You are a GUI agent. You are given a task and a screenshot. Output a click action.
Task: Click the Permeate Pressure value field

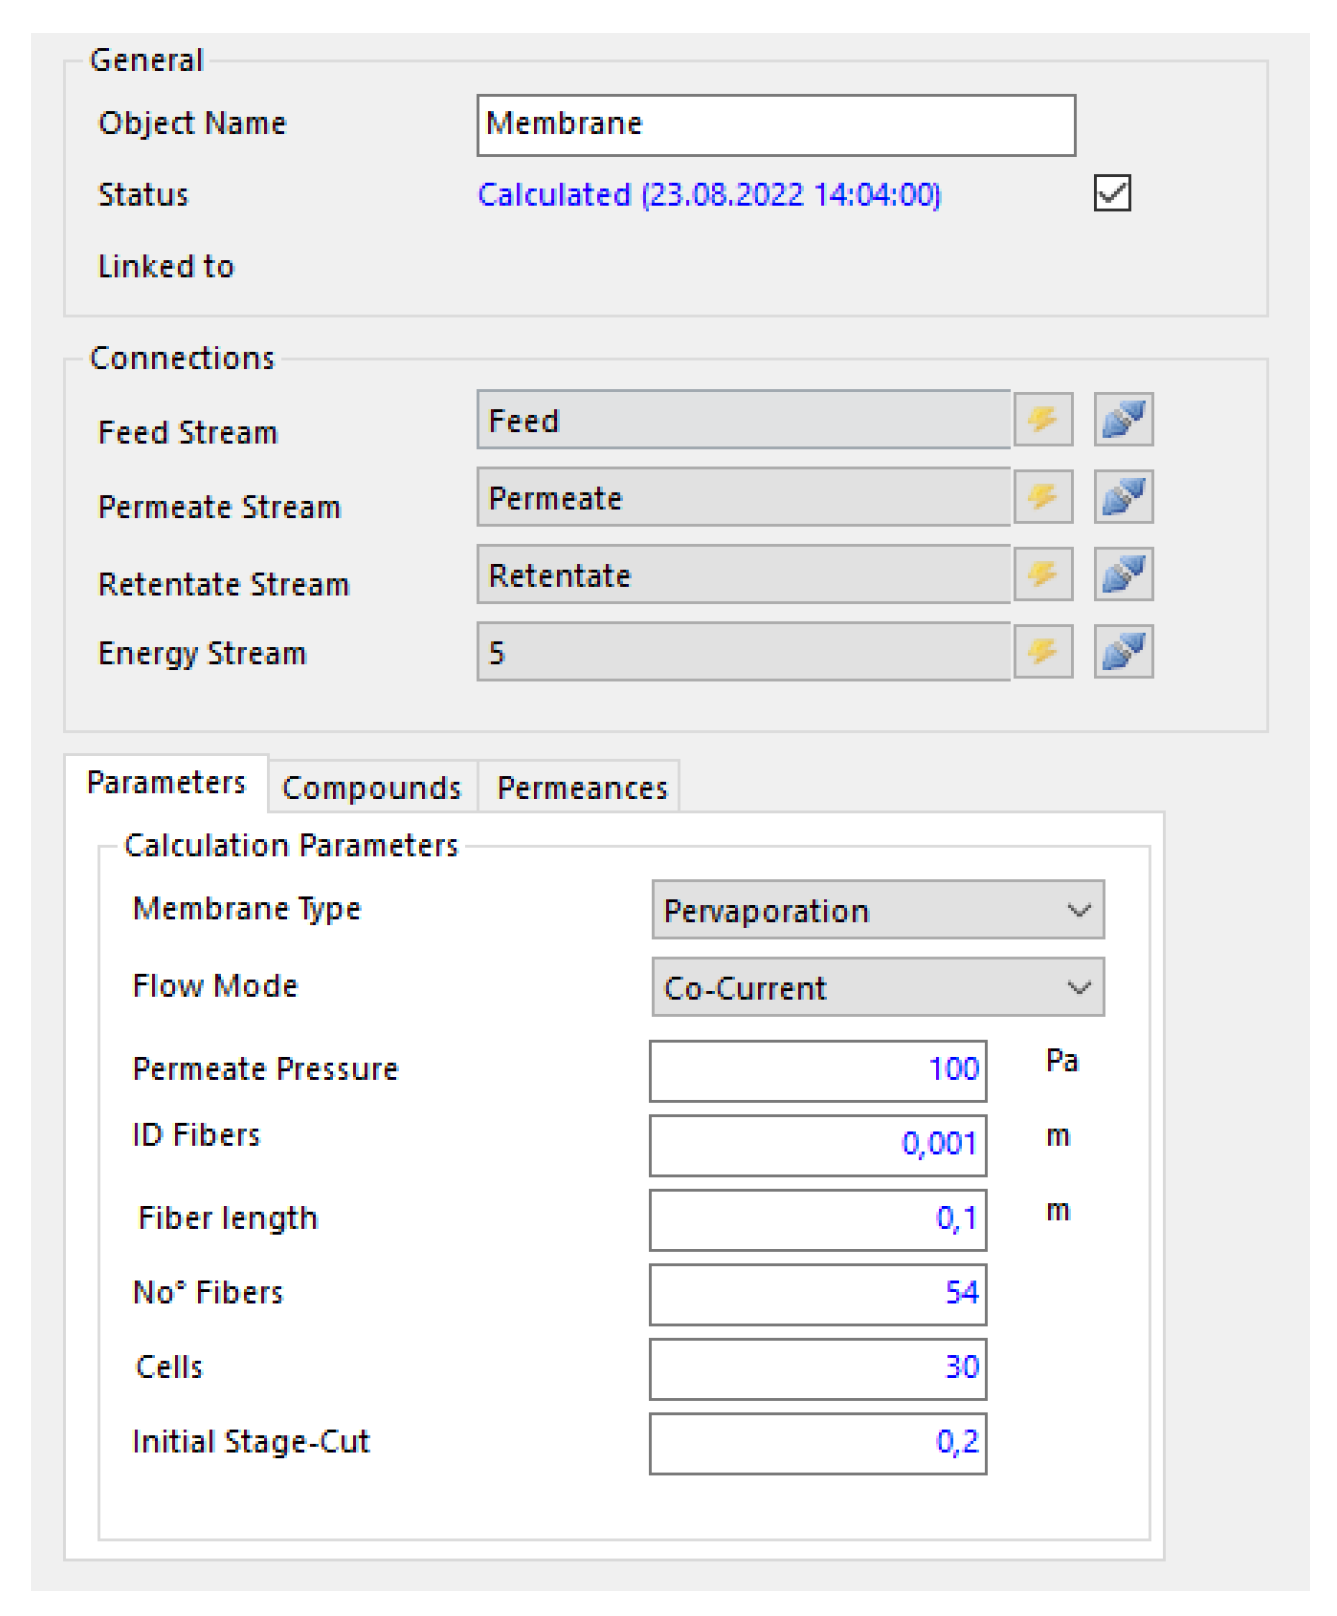(817, 1070)
